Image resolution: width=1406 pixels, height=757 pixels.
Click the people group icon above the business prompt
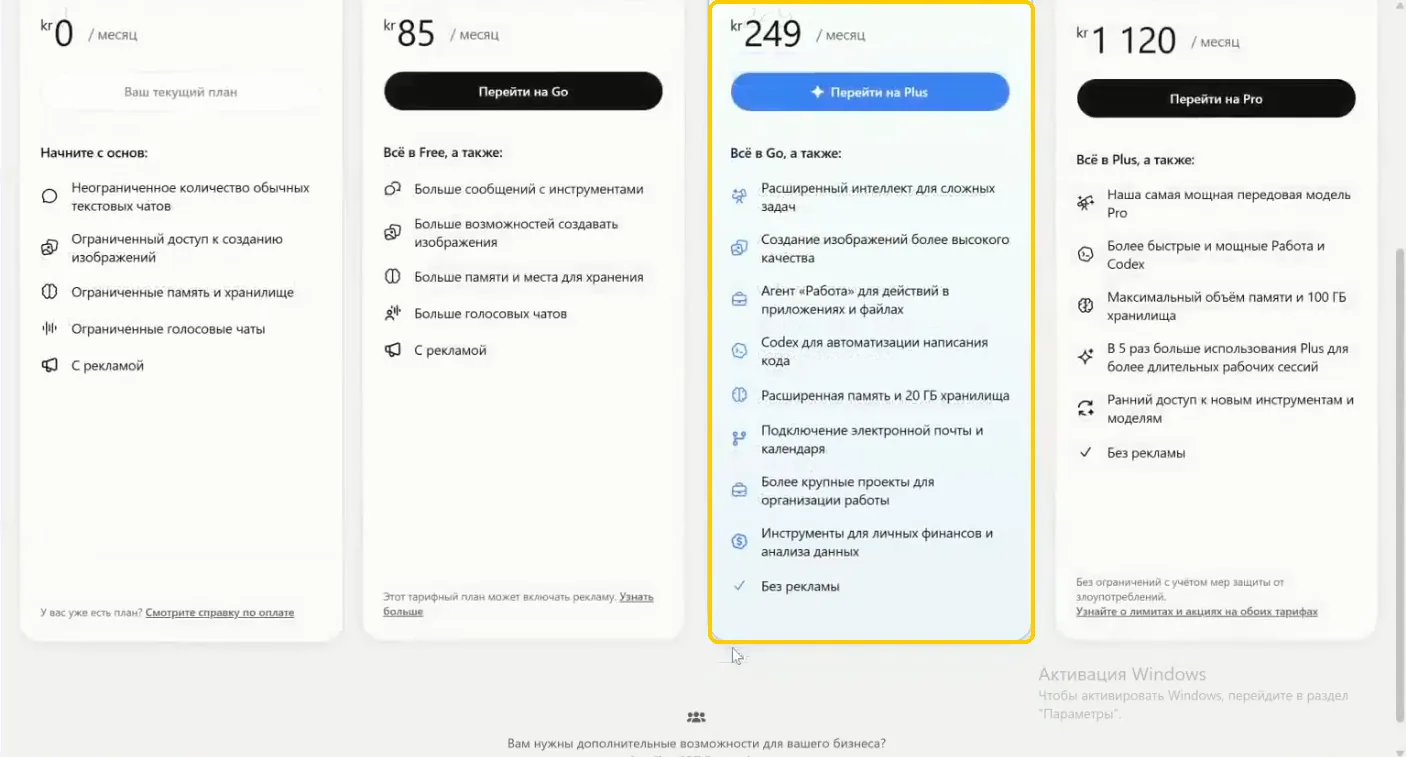tap(697, 717)
